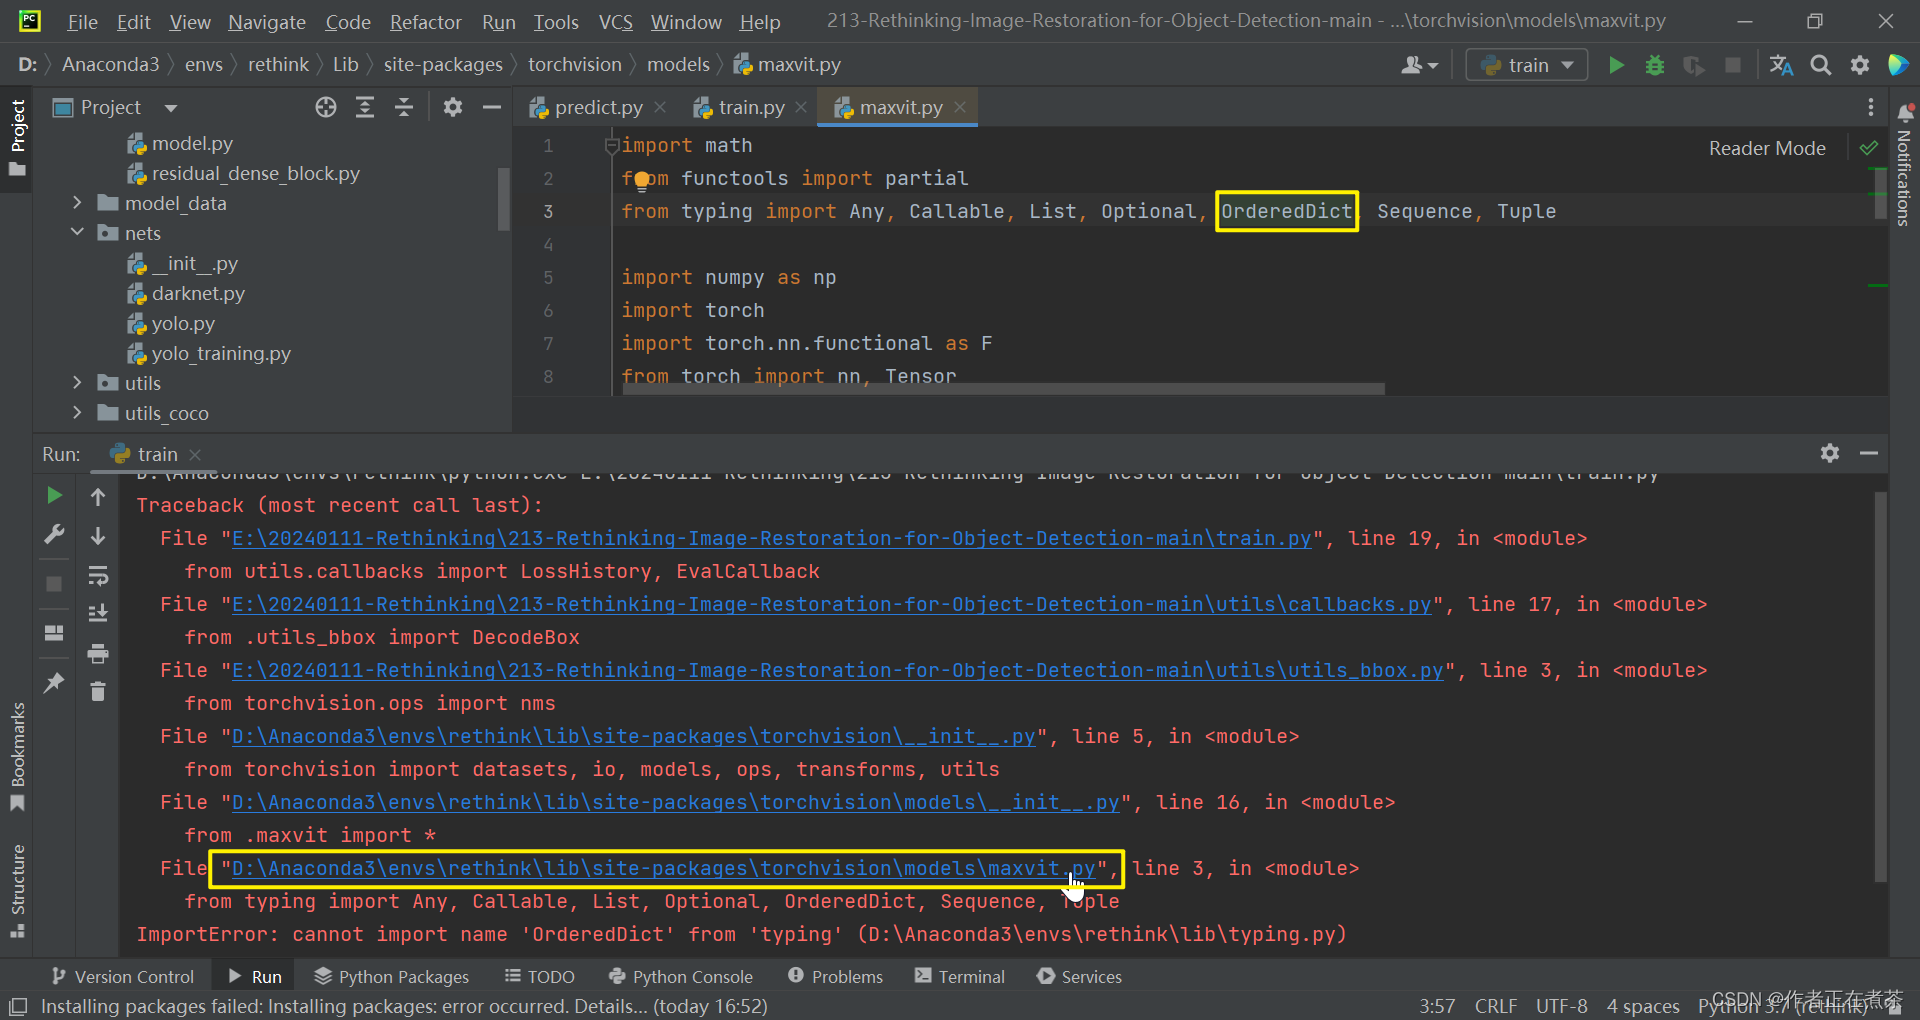Select opened file using the crosshair icon in Project panel
The width and height of the screenshot is (1920, 1020).
[x=325, y=107]
